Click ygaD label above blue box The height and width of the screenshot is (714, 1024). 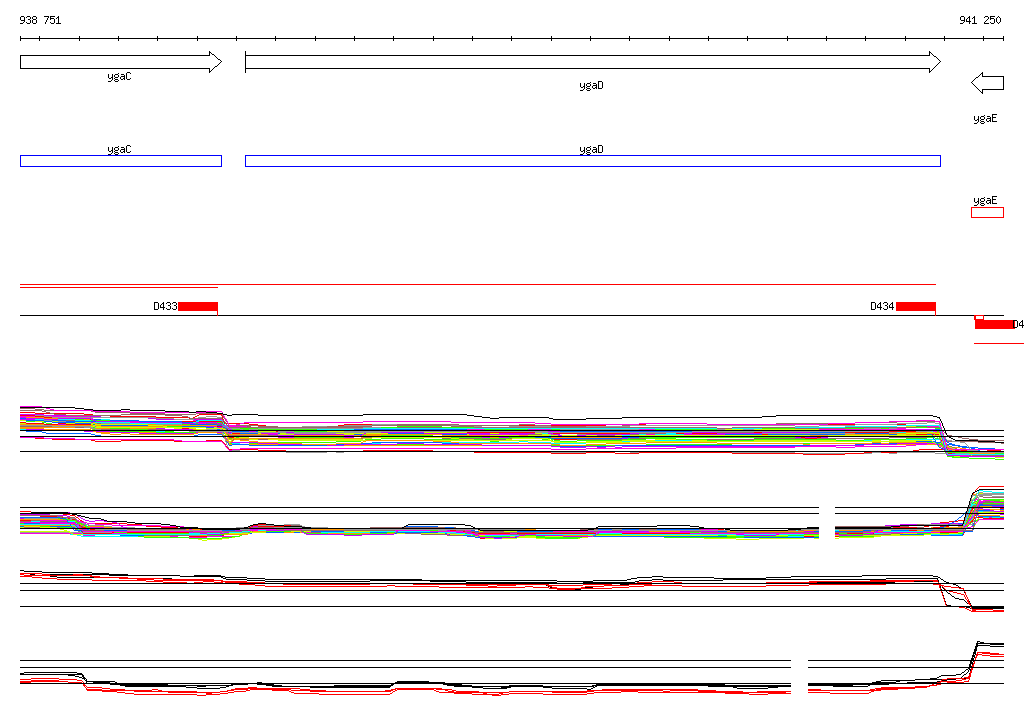click(592, 150)
